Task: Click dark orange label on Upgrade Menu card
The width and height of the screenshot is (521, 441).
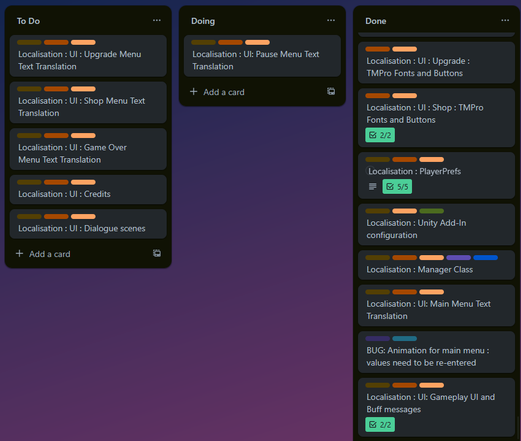Action: click(x=56, y=42)
